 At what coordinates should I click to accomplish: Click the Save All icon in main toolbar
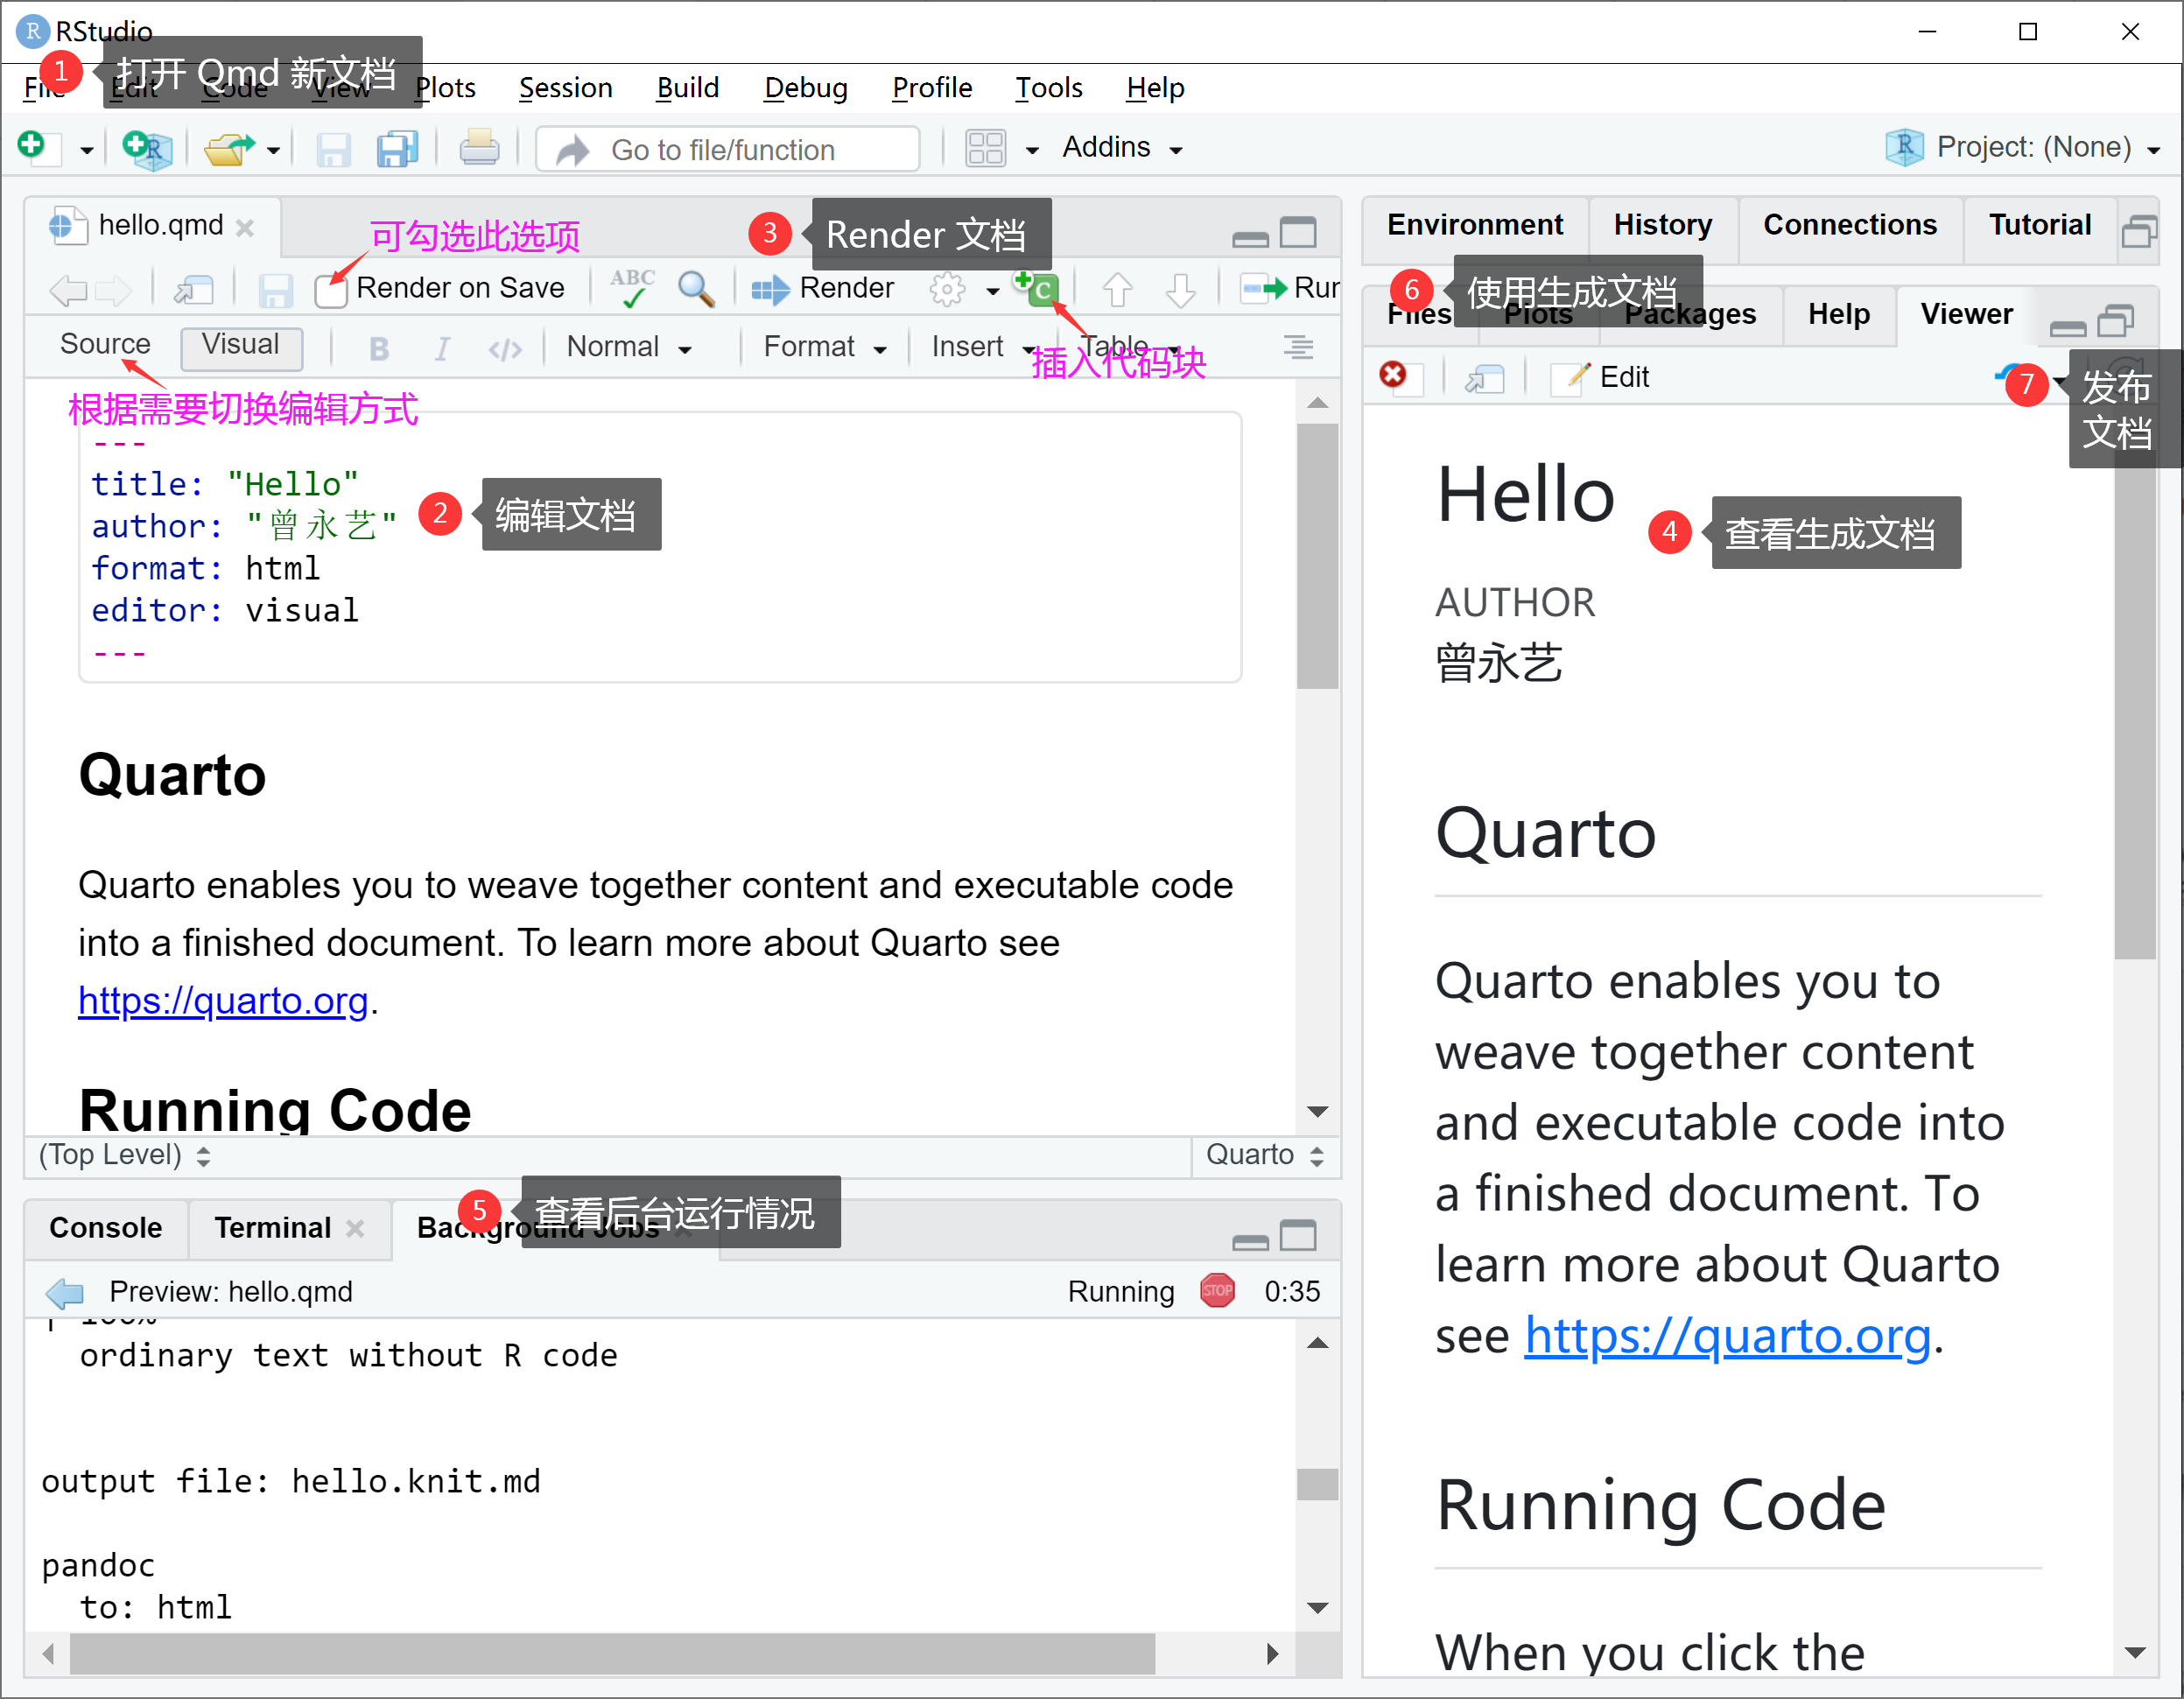[x=397, y=149]
